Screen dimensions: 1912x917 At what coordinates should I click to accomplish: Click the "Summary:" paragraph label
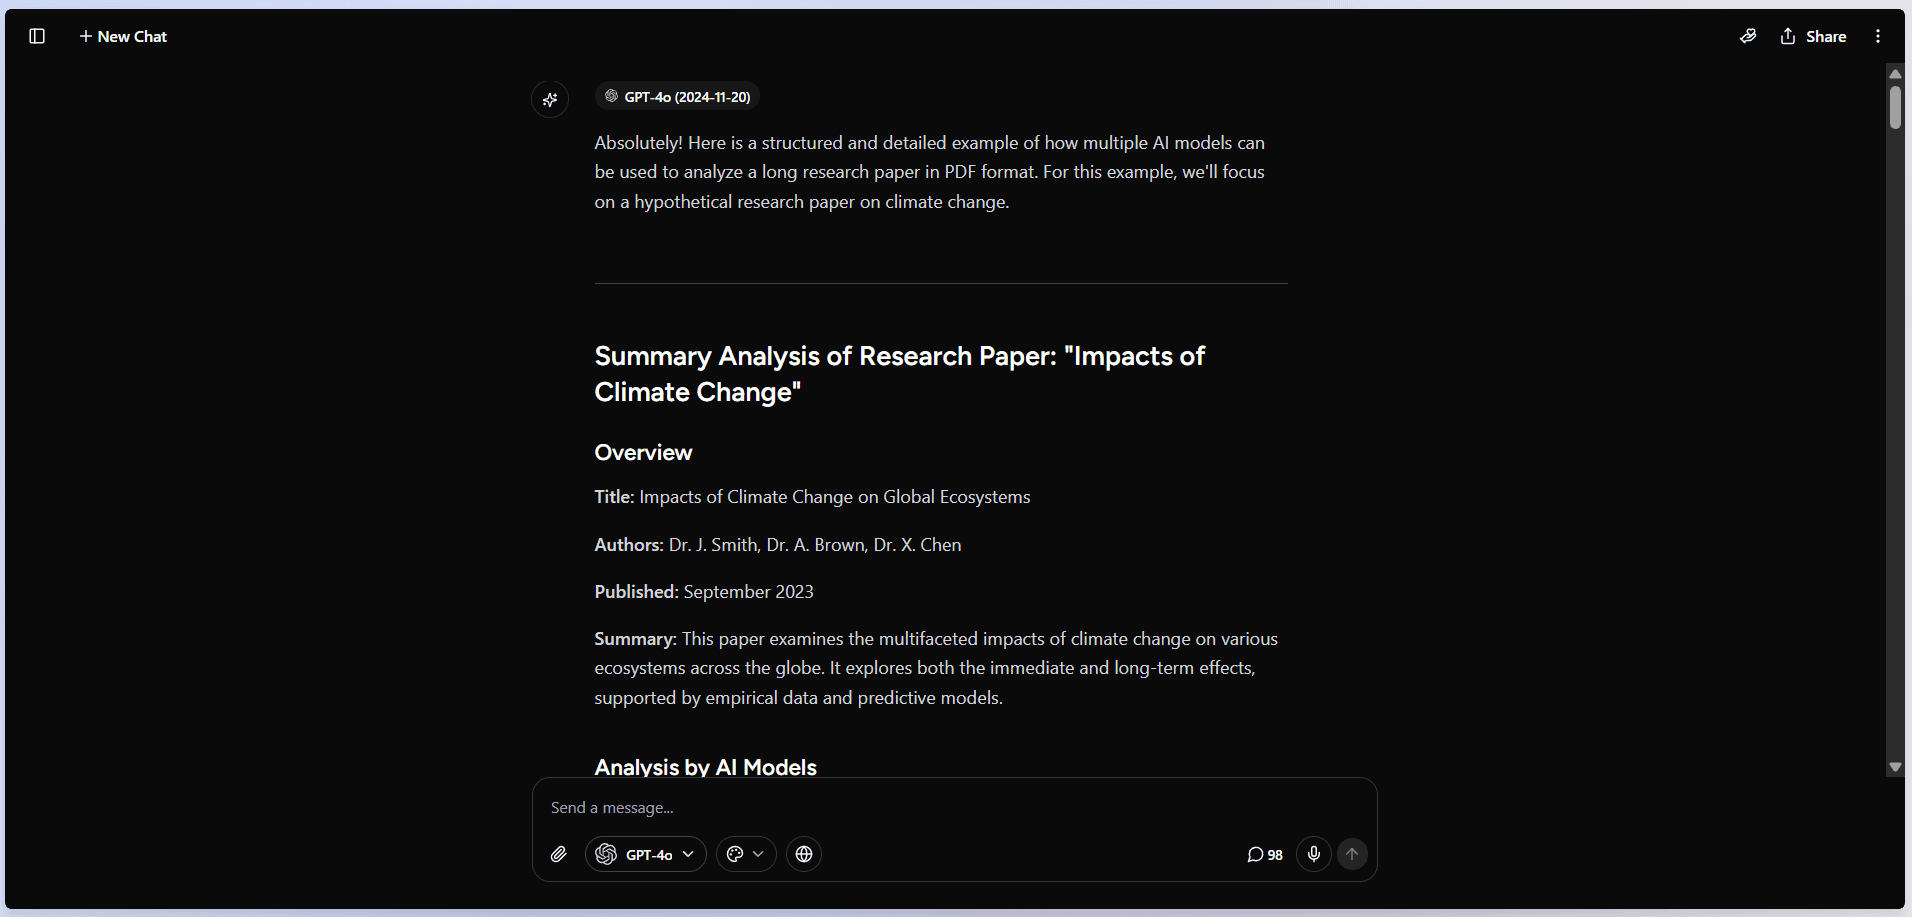tap(635, 639)
